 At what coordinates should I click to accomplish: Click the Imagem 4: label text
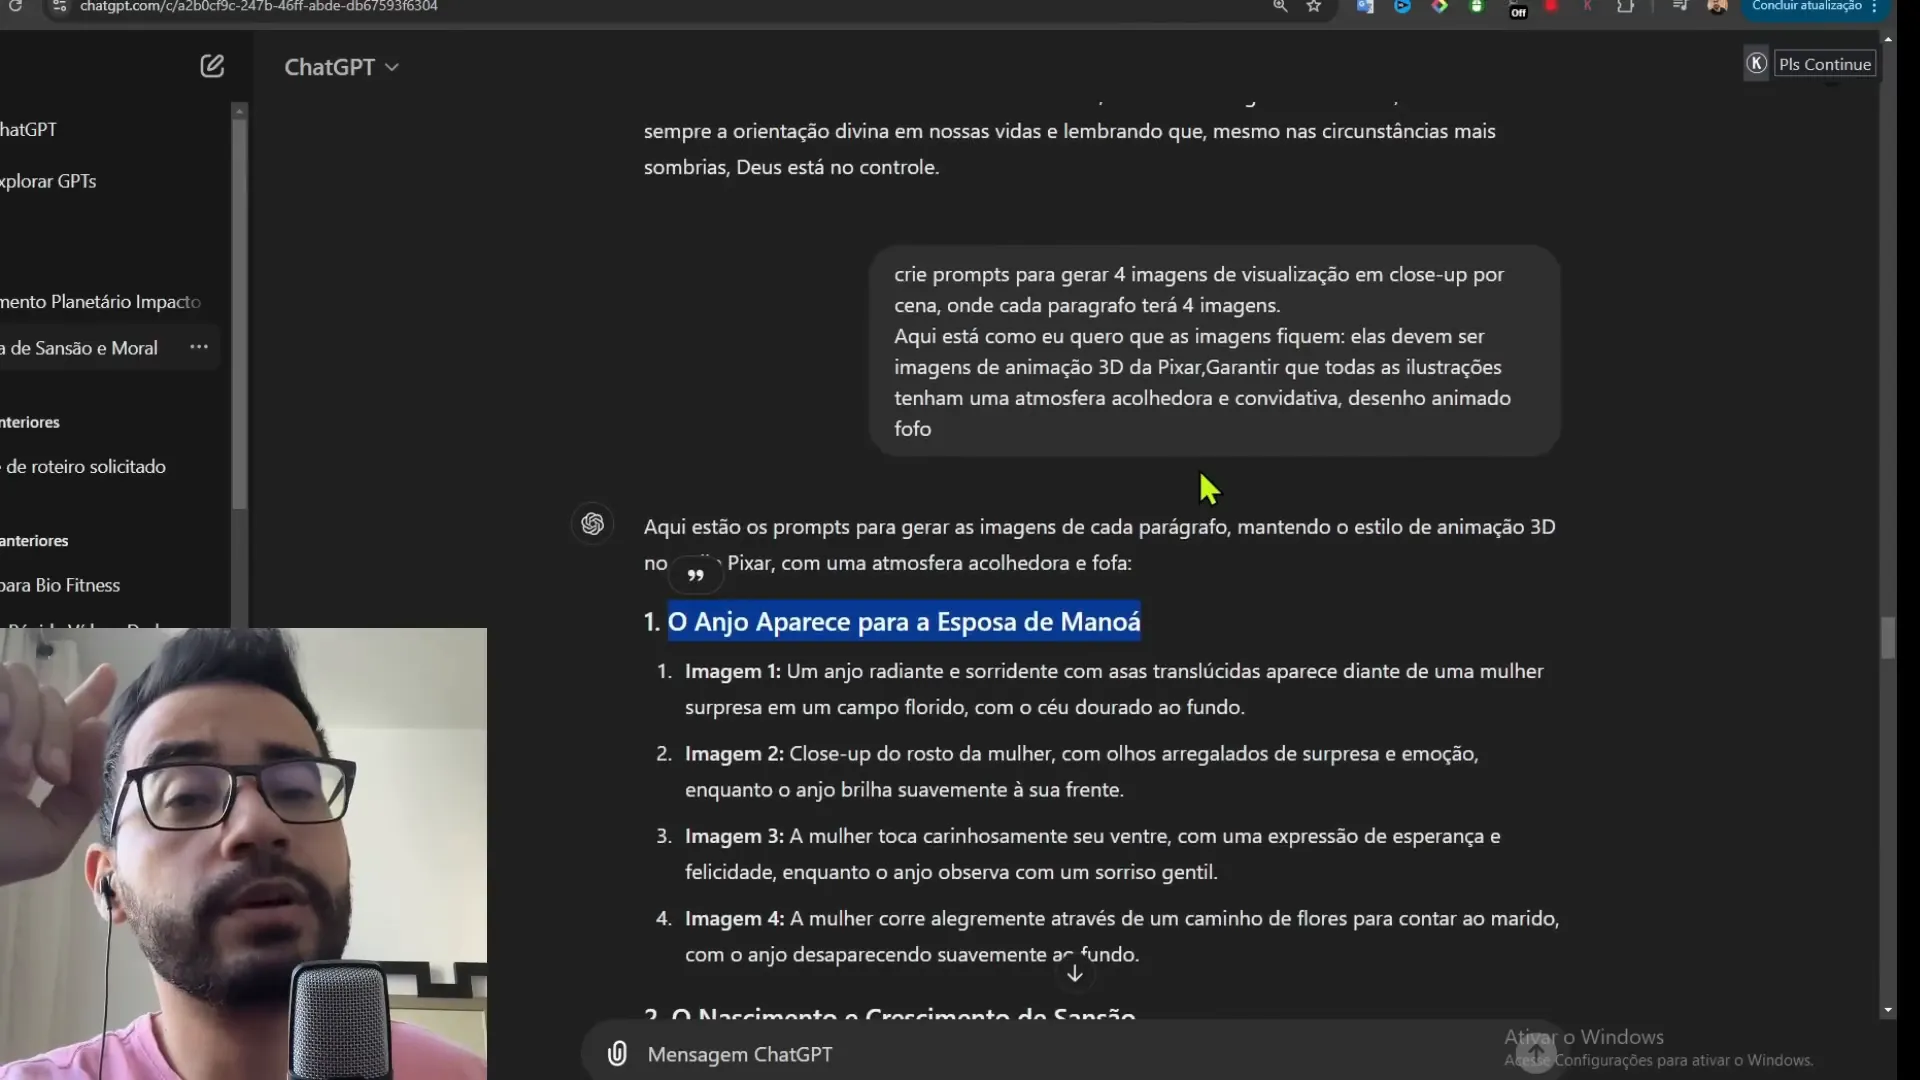[x=734, y=918]
